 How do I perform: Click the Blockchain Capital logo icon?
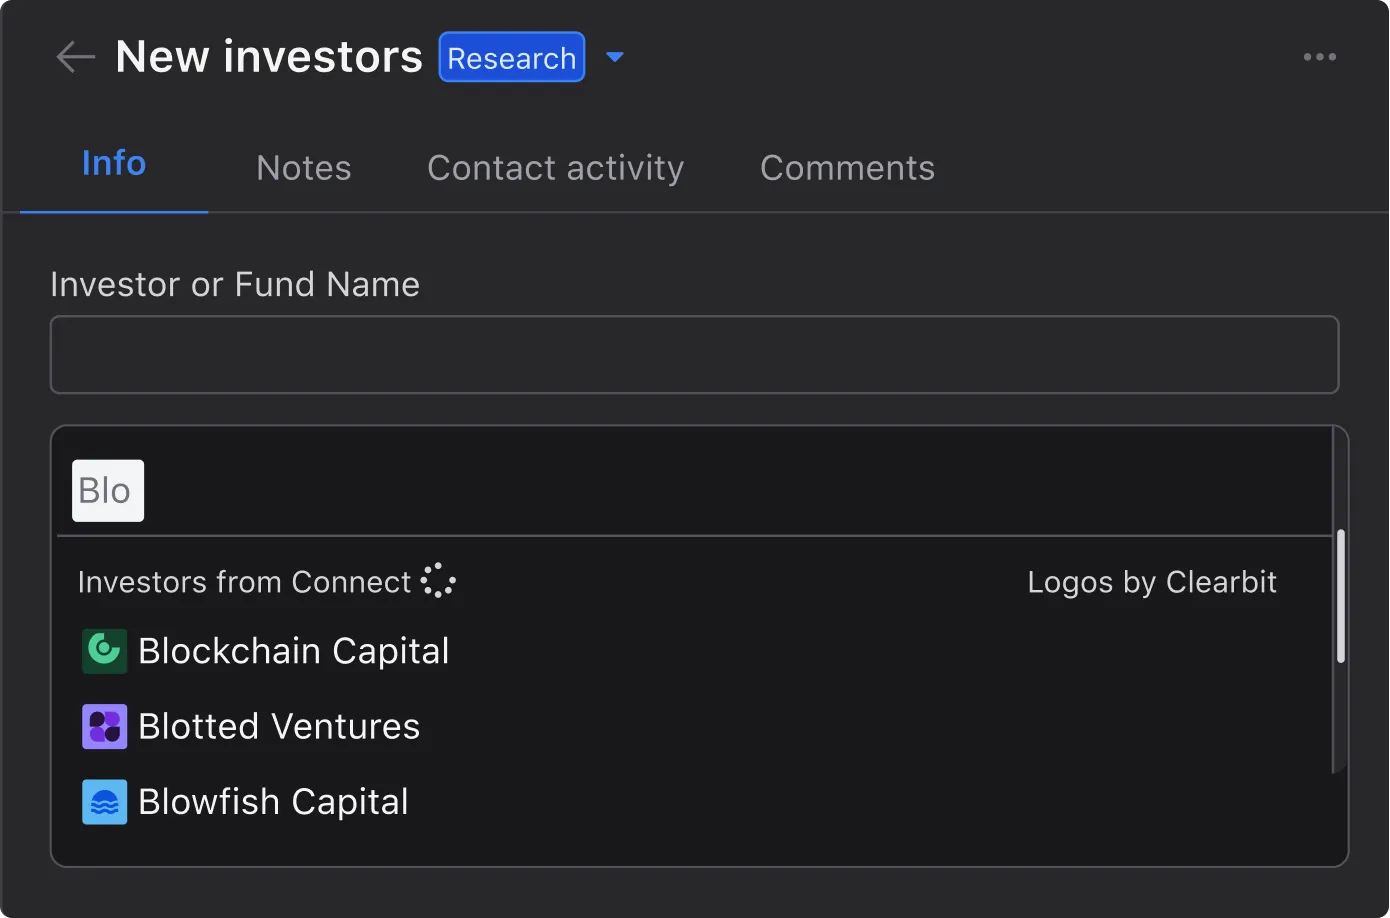coord(104,651)
